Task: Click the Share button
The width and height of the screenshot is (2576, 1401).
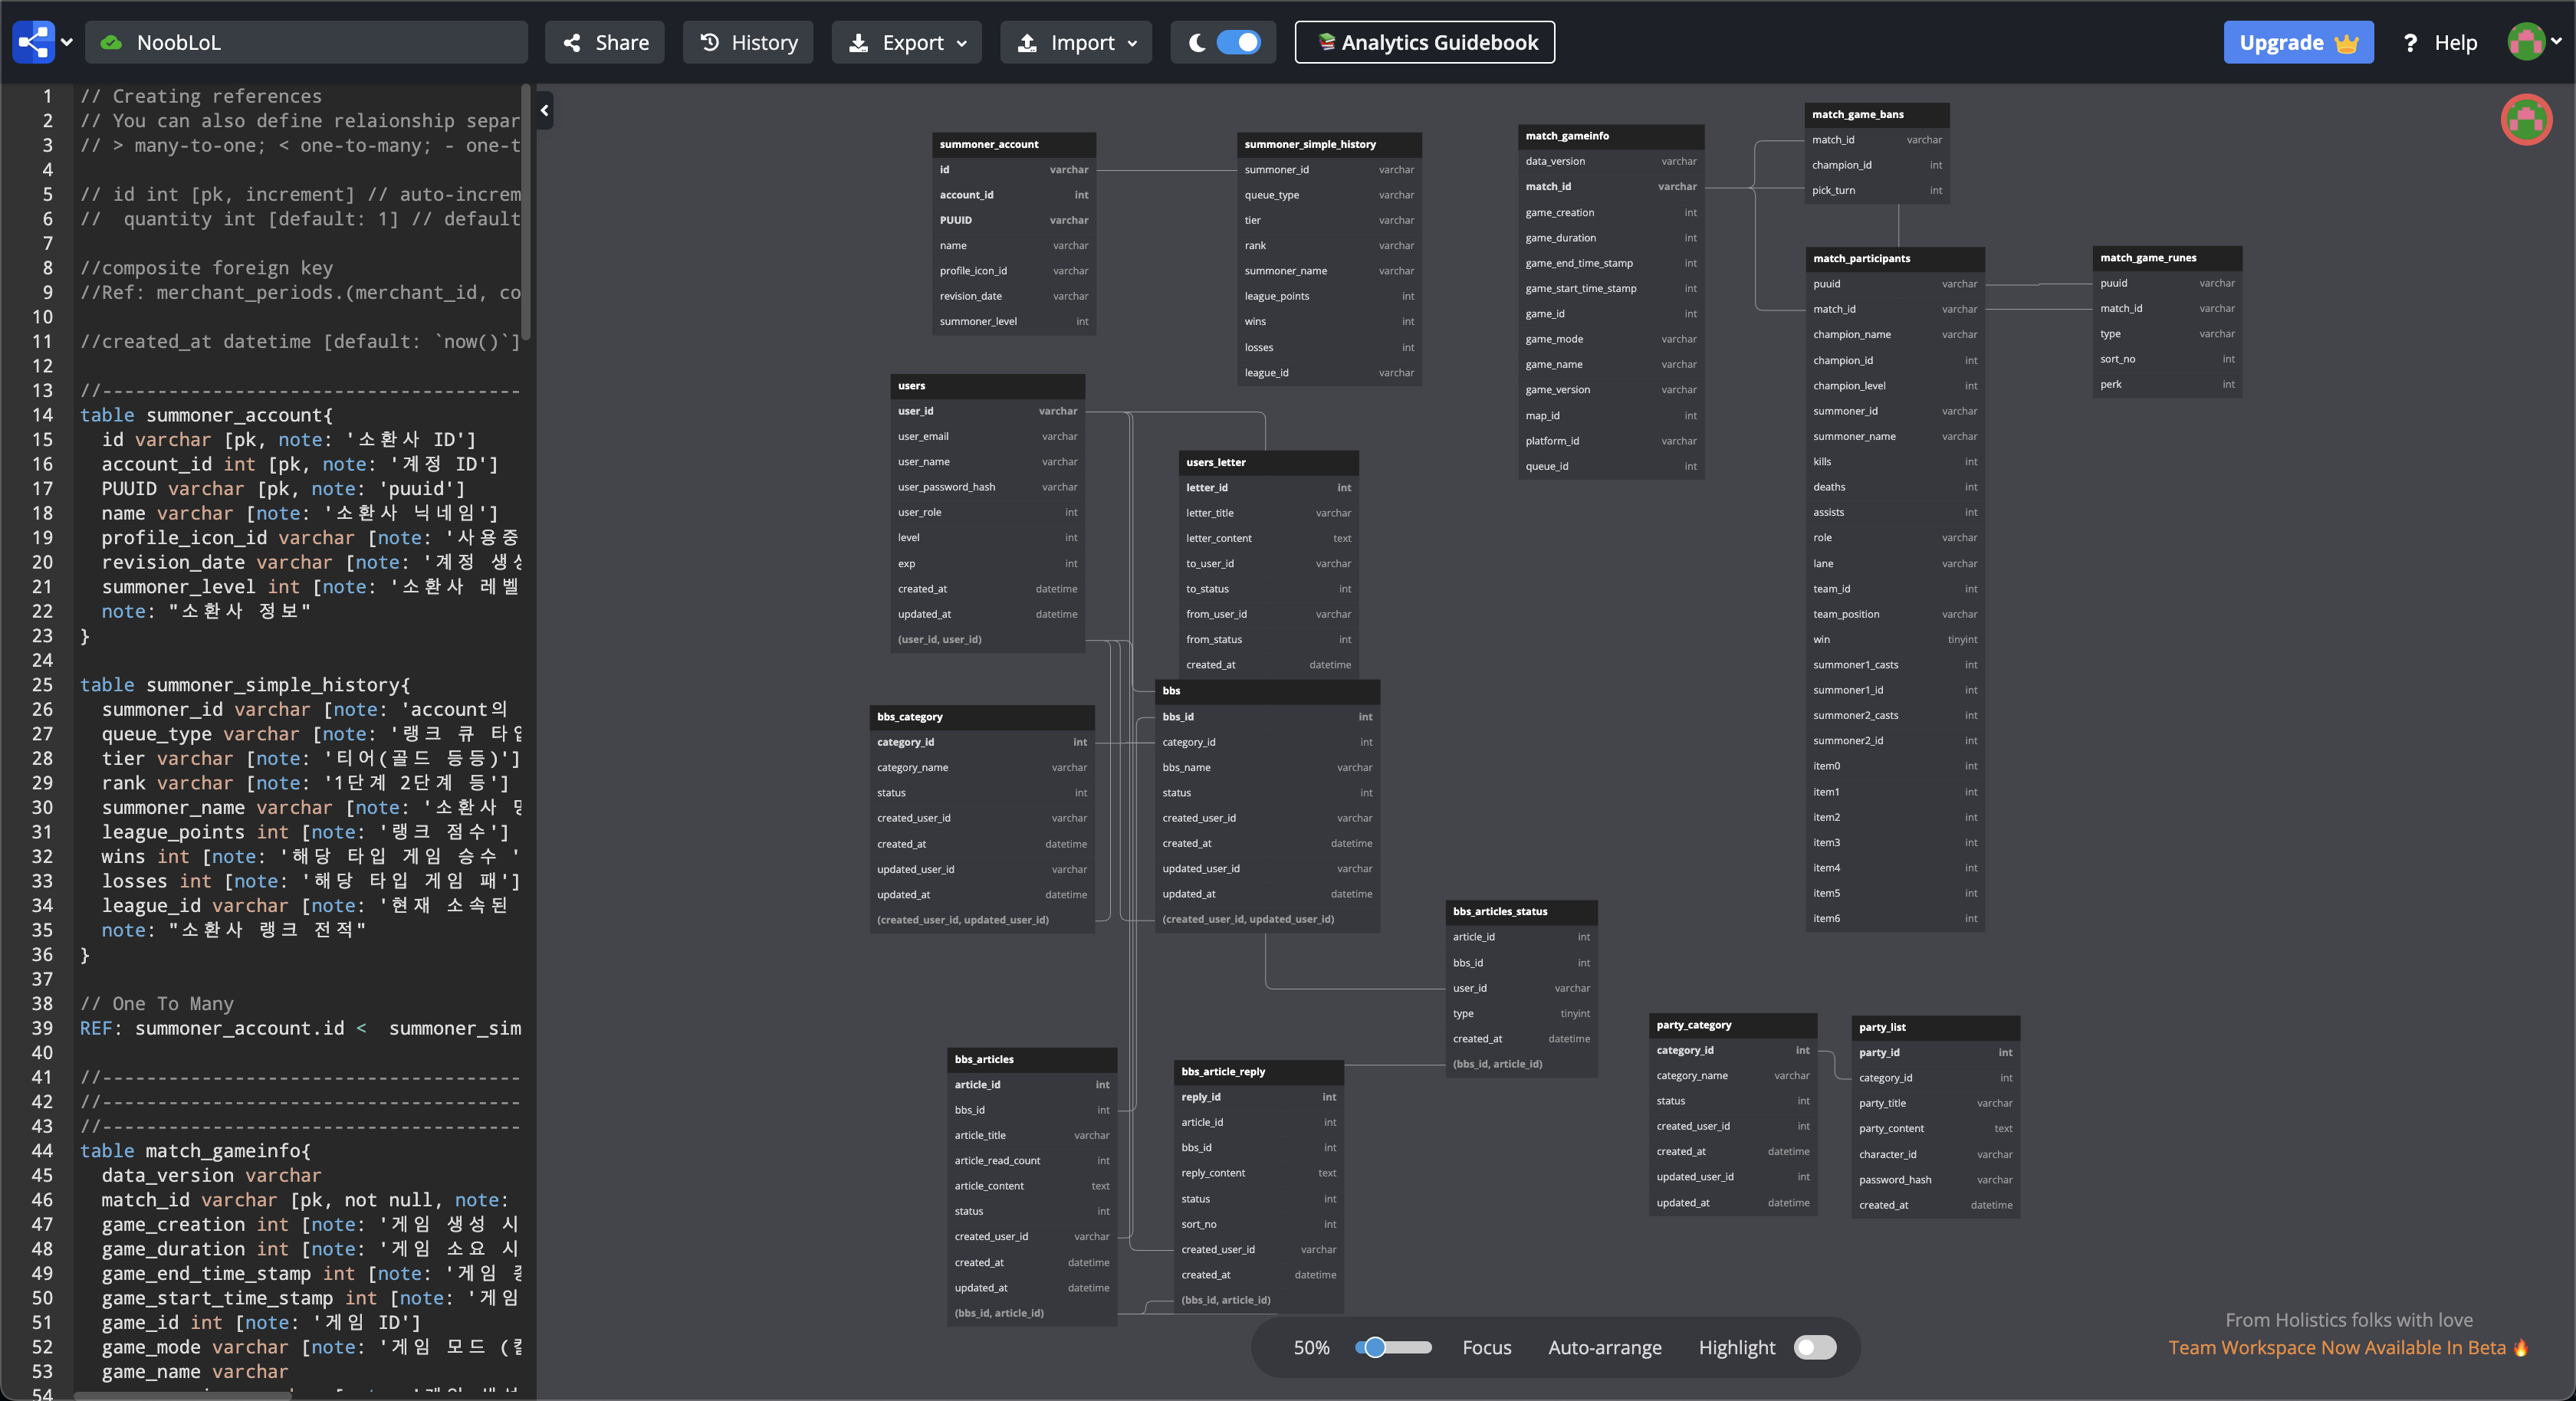Action: coord(605,42)
